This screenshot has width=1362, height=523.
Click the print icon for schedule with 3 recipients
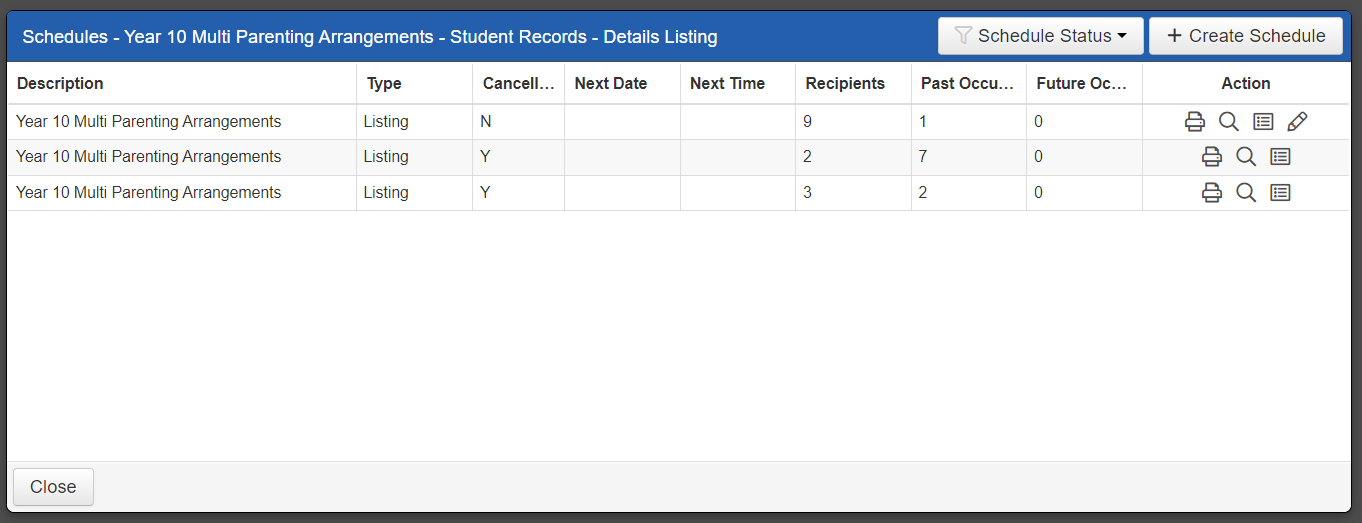point(1211,193)
